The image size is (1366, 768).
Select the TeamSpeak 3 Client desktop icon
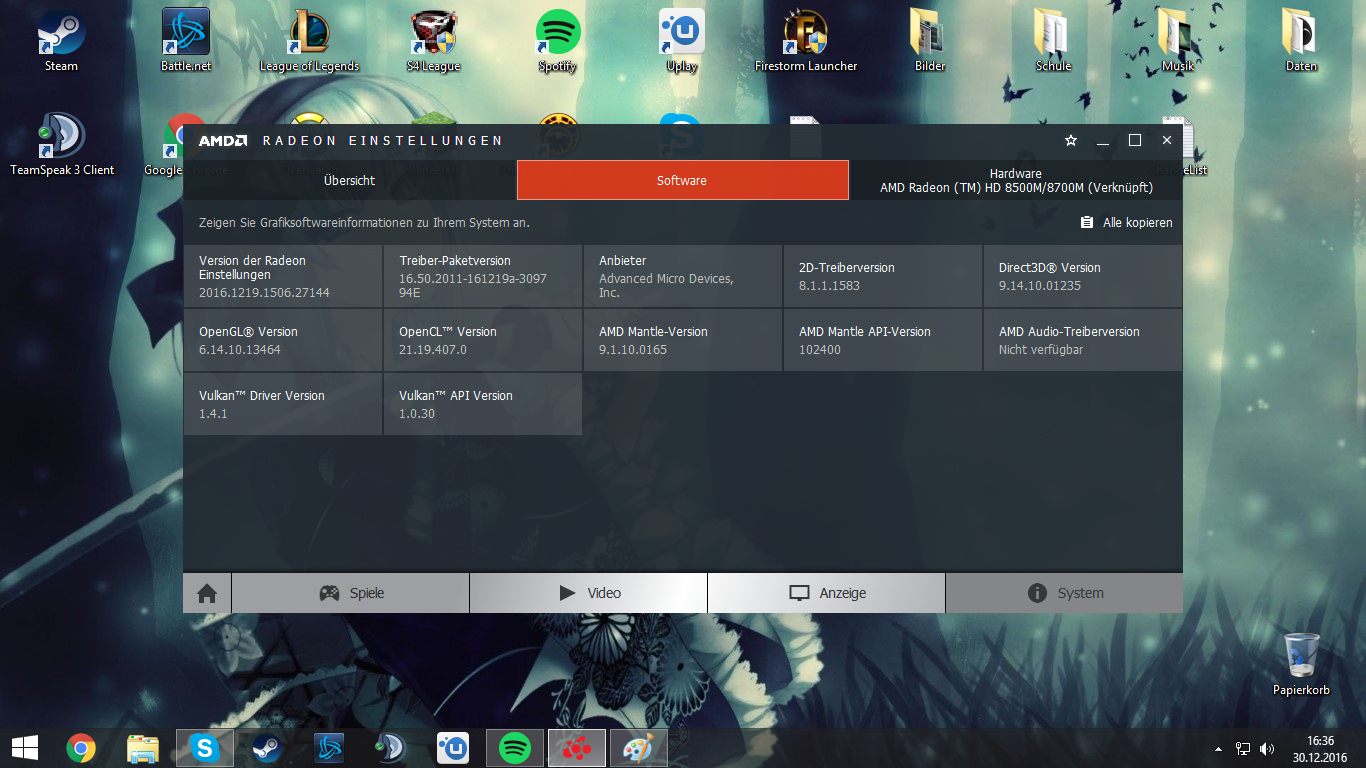62,145
